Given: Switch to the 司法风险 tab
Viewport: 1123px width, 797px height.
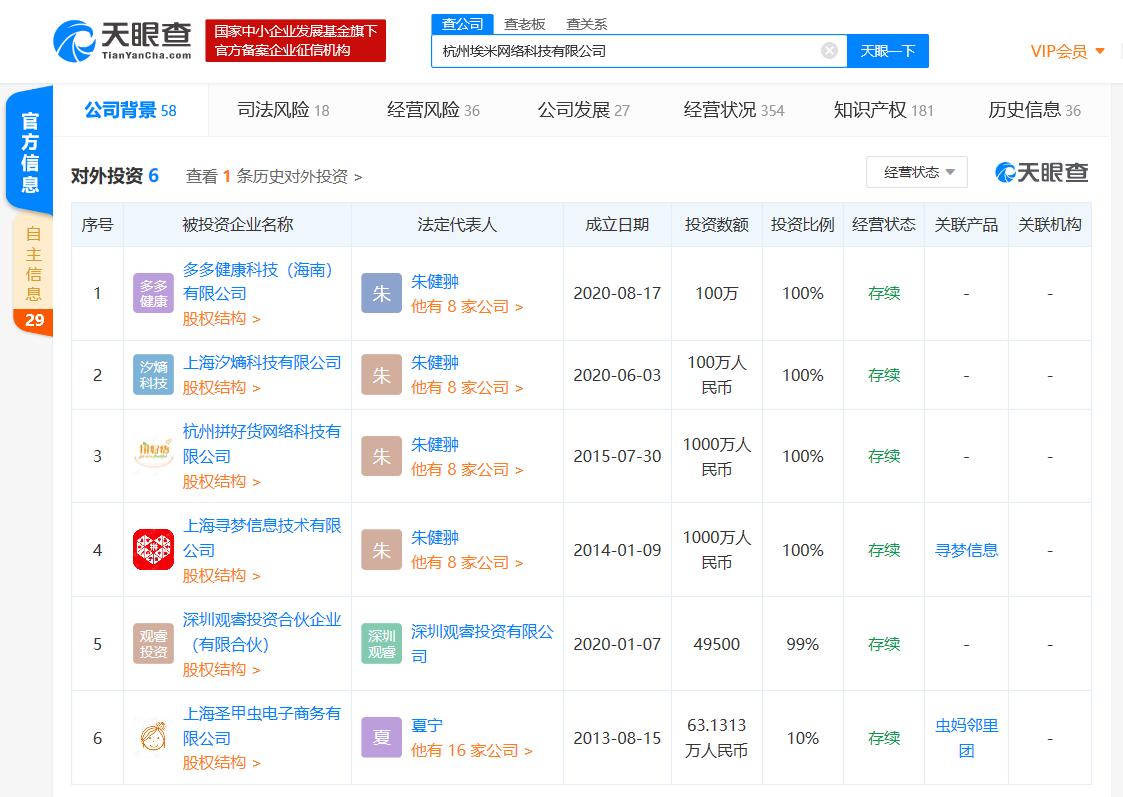Looking at the screenshot, I should point(283,110).
